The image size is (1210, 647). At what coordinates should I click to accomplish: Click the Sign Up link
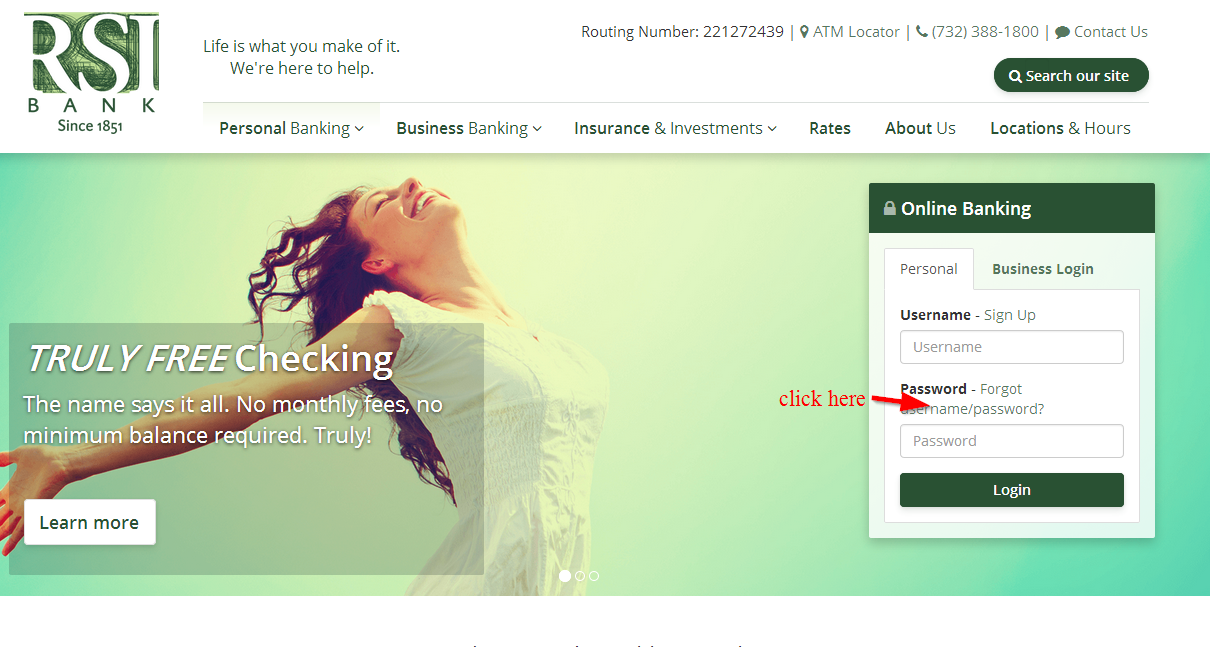(x=1010, y=315)
